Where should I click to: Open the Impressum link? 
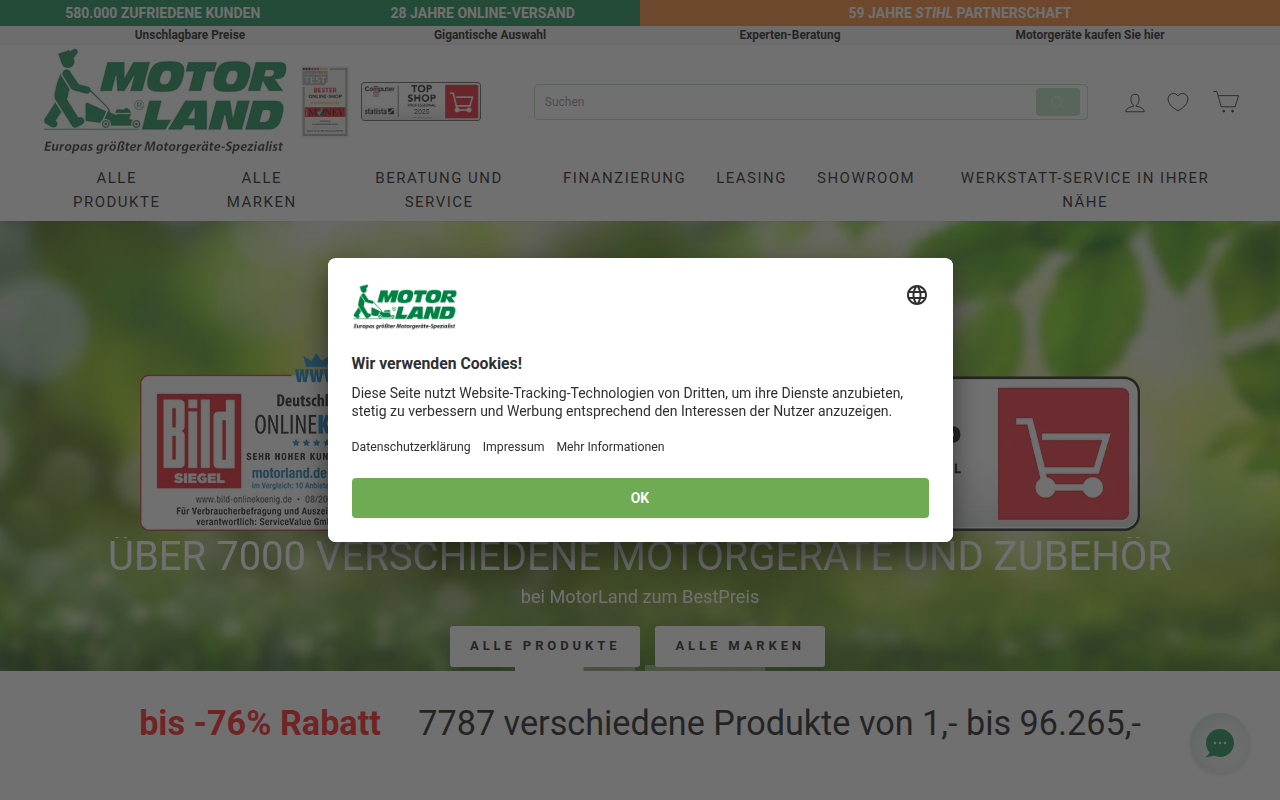(x=513, y=447)
